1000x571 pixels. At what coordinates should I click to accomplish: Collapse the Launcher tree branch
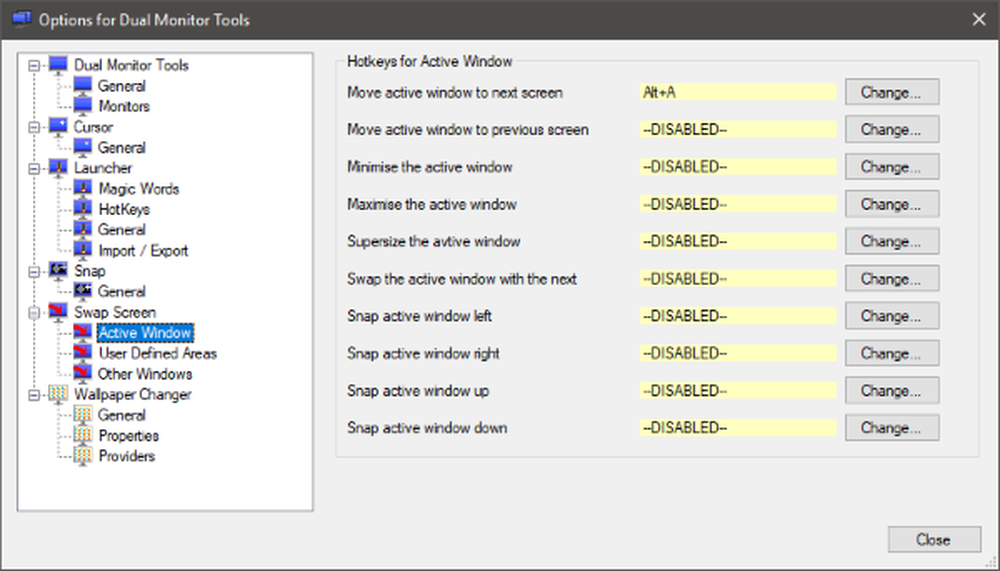tap(35, 168)
